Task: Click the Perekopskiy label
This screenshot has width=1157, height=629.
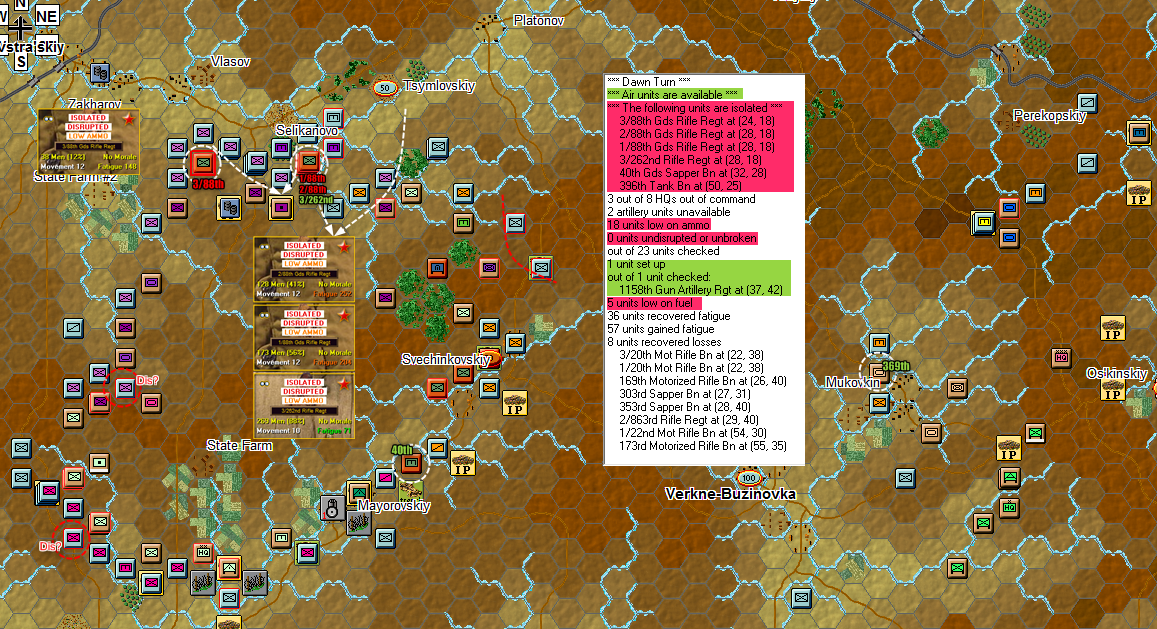Action: 1049,116
